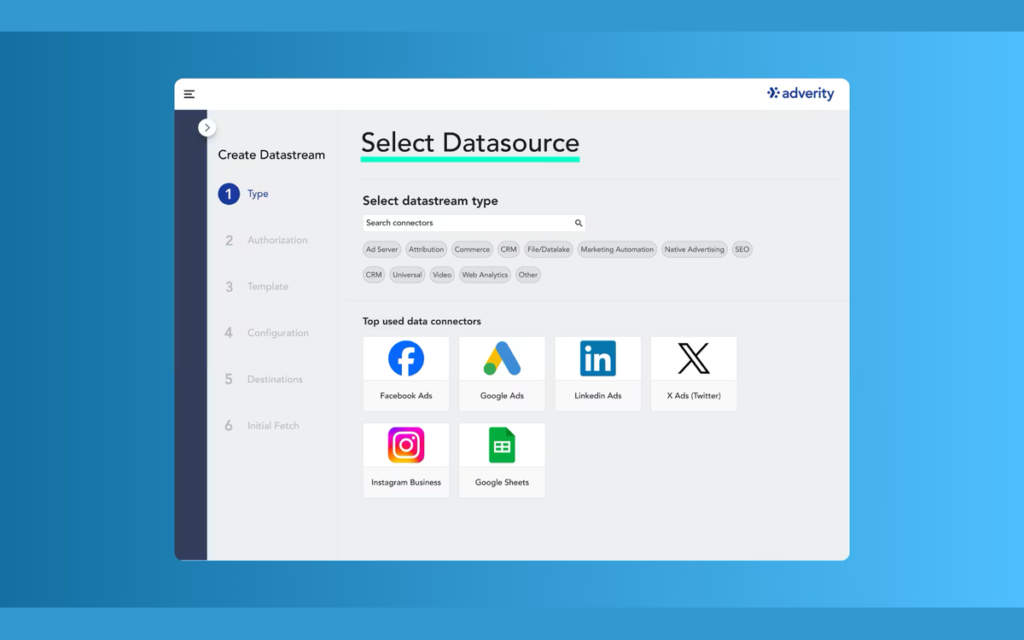Click the search magnifier icon
The image size is (1024, 640).
point(578,223)
